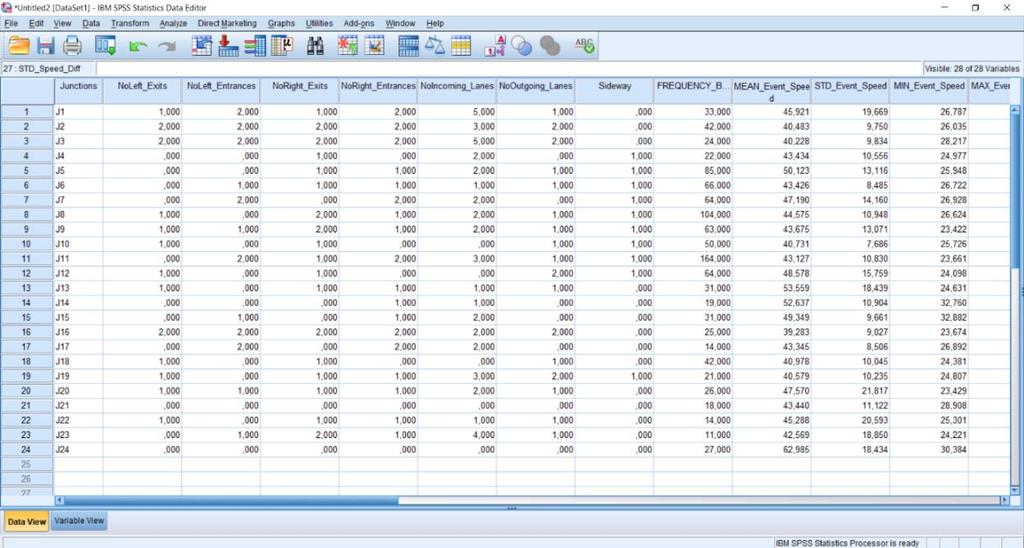The image size is (1024, 548).
Task: Click the junction cell J22
Action: [78, 420]
